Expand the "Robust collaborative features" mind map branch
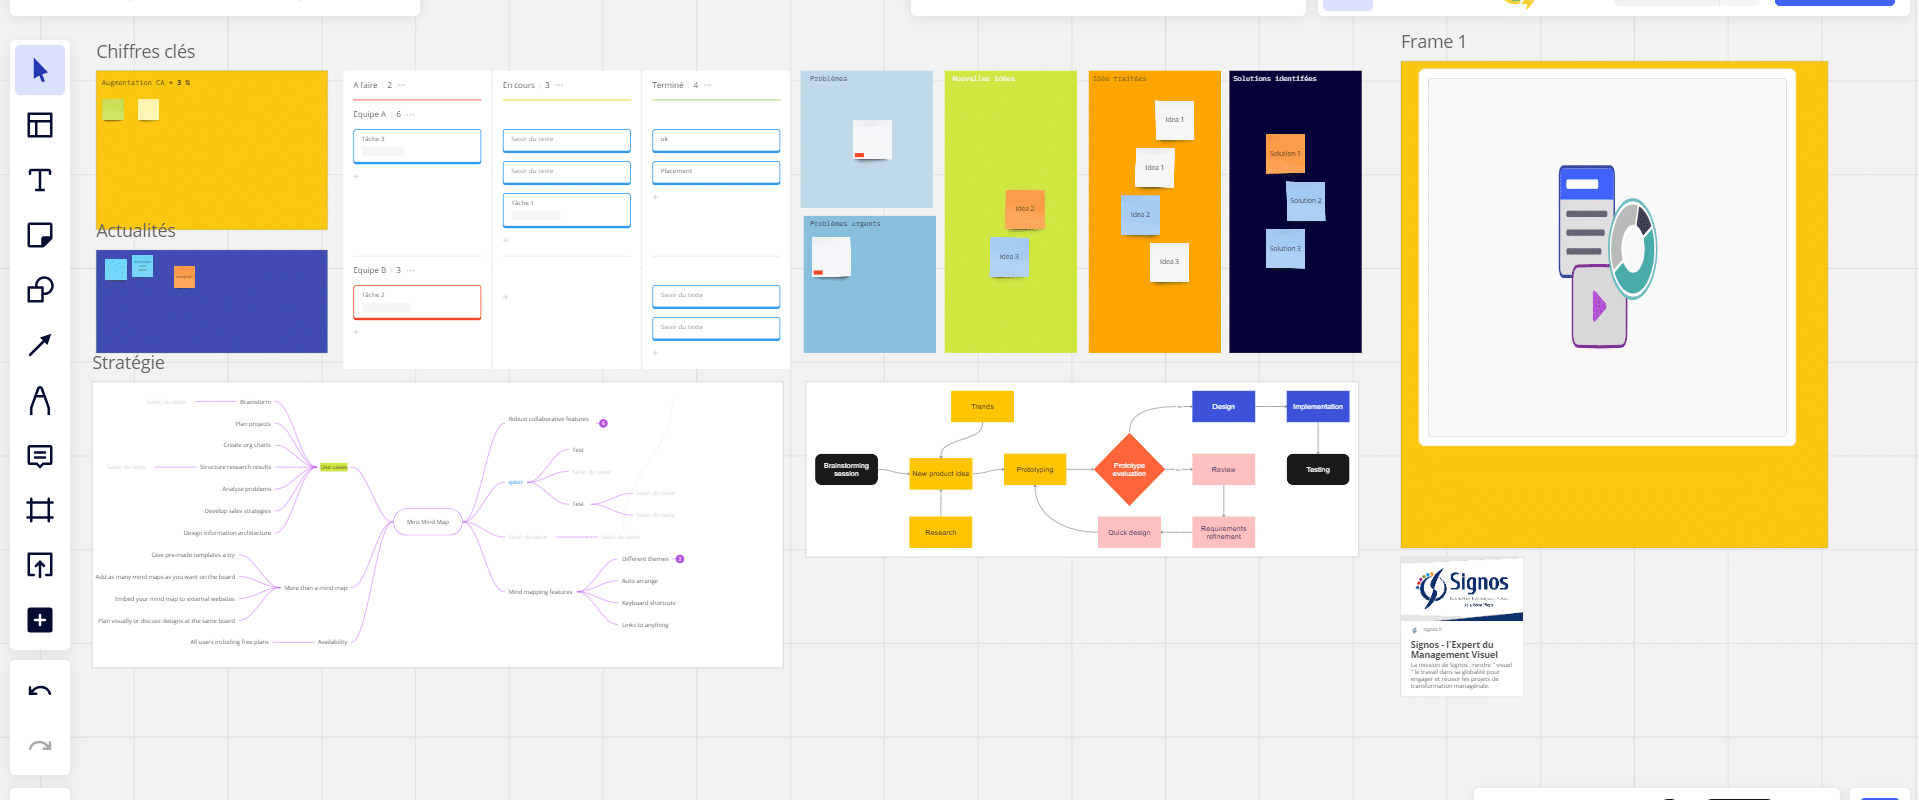Viewport: 1919px width, 800px height. click(603, 423)
